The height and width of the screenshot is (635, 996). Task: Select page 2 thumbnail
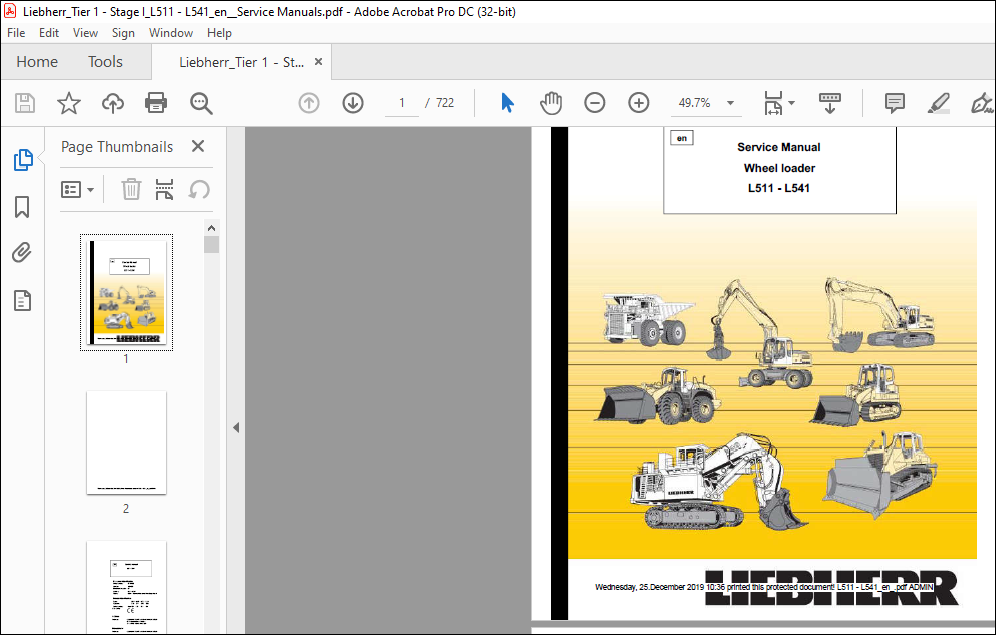click(126, 443)
